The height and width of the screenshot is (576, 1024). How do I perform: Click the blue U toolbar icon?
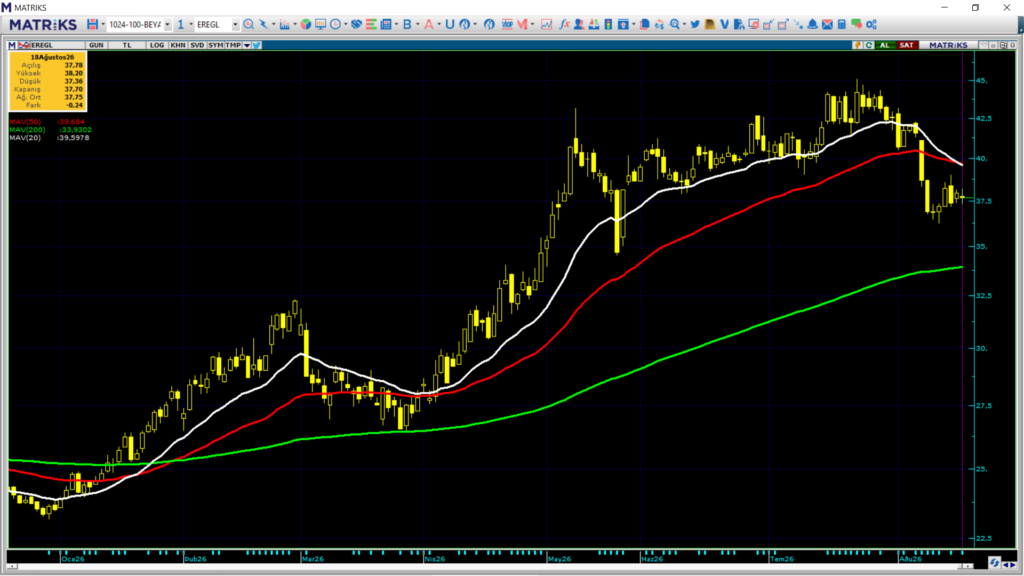[449, 24]
